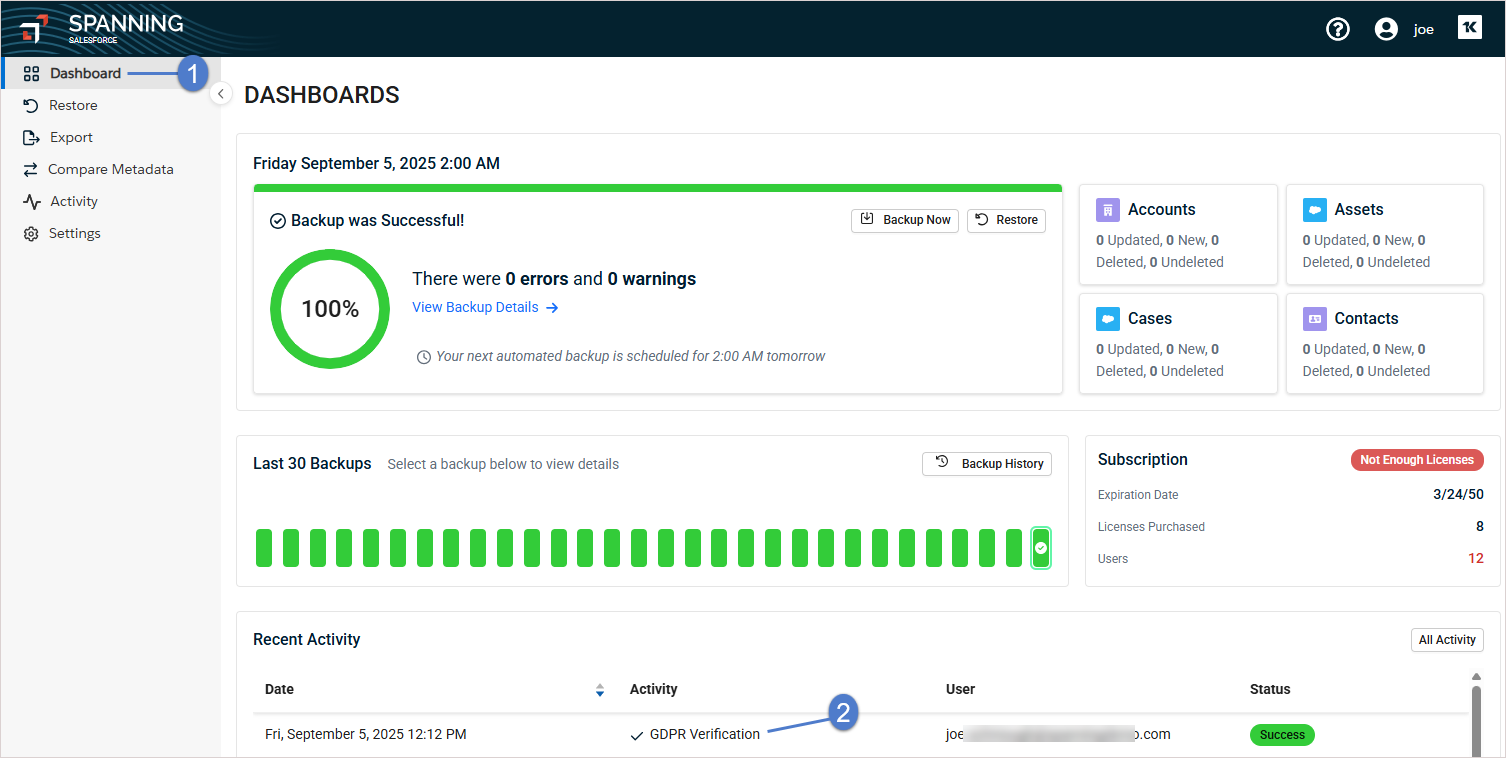Screen dimensions: 1506x758
Task: Click the Accounts building icon
Action: point(1107,210)
